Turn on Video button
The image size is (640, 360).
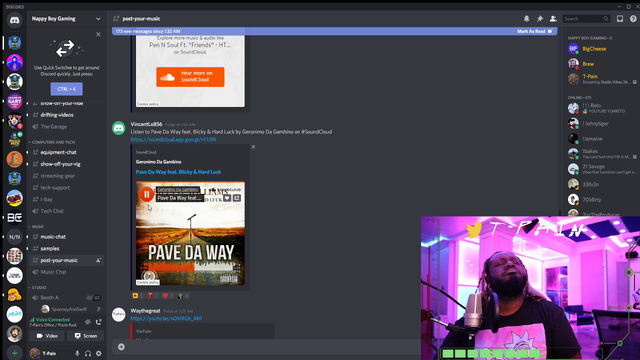[x=47, y=336]
